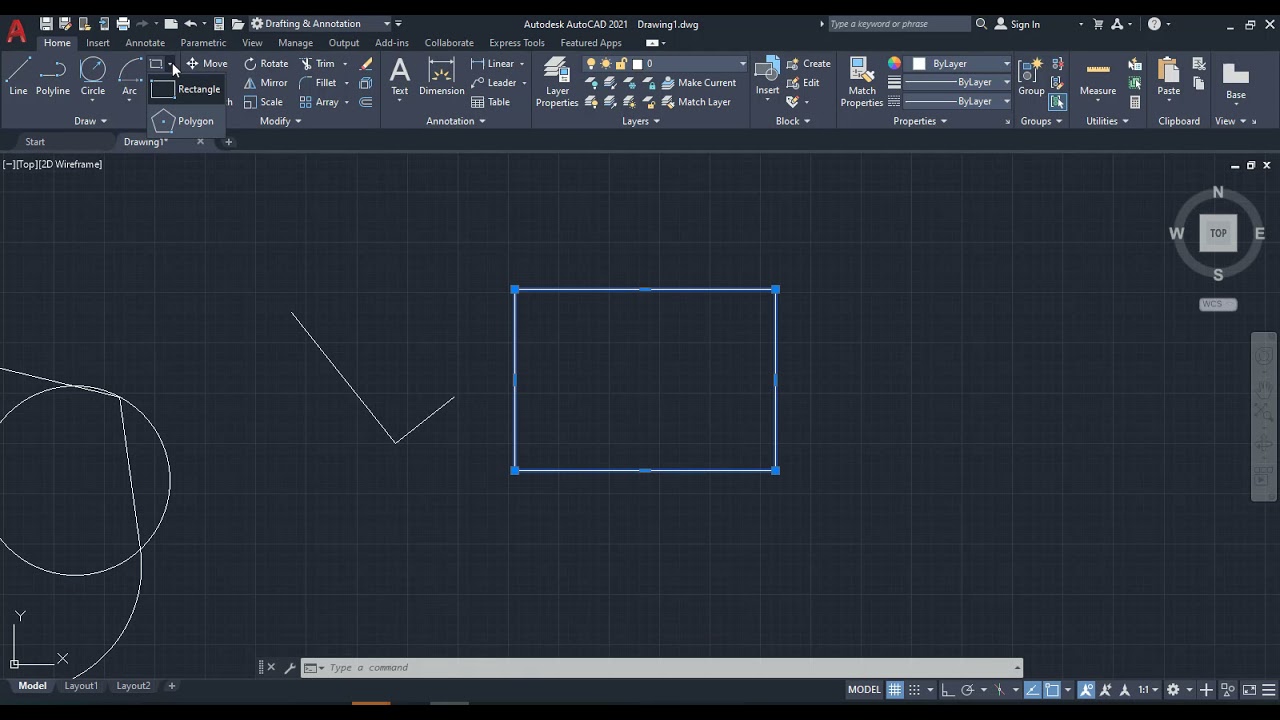1280x720 pixels.
Task: Expand the Modify panel
Action: (x=281, y=121)
